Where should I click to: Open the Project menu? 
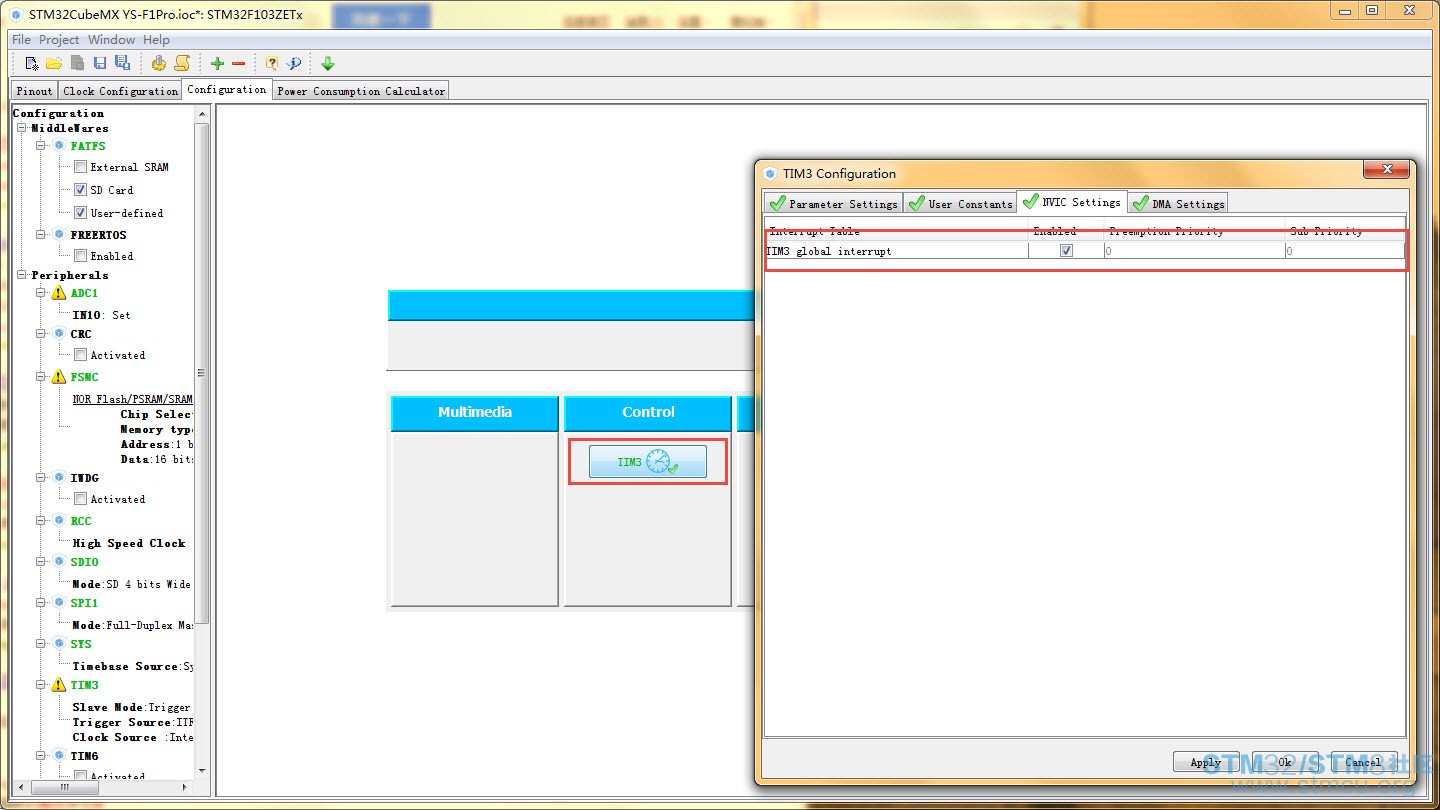coord(59,40)
